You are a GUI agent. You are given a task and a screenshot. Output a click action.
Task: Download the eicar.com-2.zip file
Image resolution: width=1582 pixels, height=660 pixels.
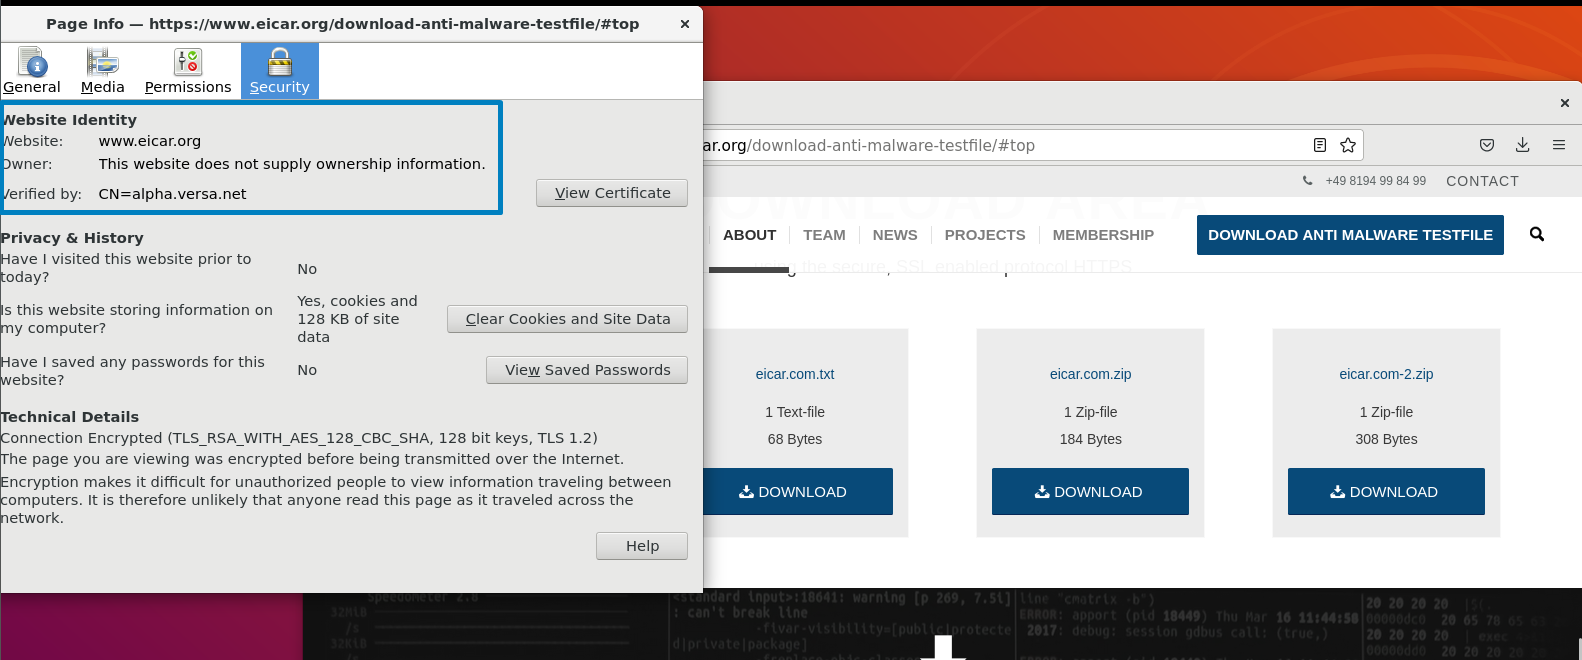coord(1386,491)
